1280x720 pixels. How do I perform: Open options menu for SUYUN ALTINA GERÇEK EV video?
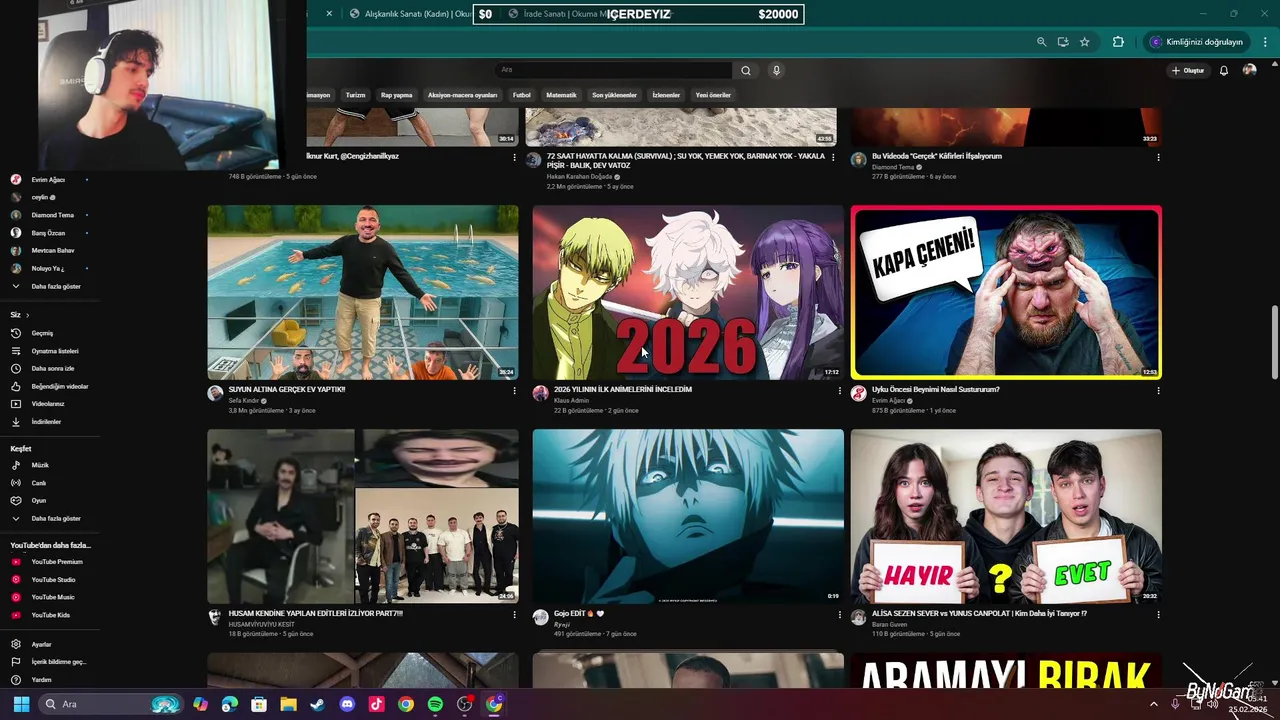514,391
